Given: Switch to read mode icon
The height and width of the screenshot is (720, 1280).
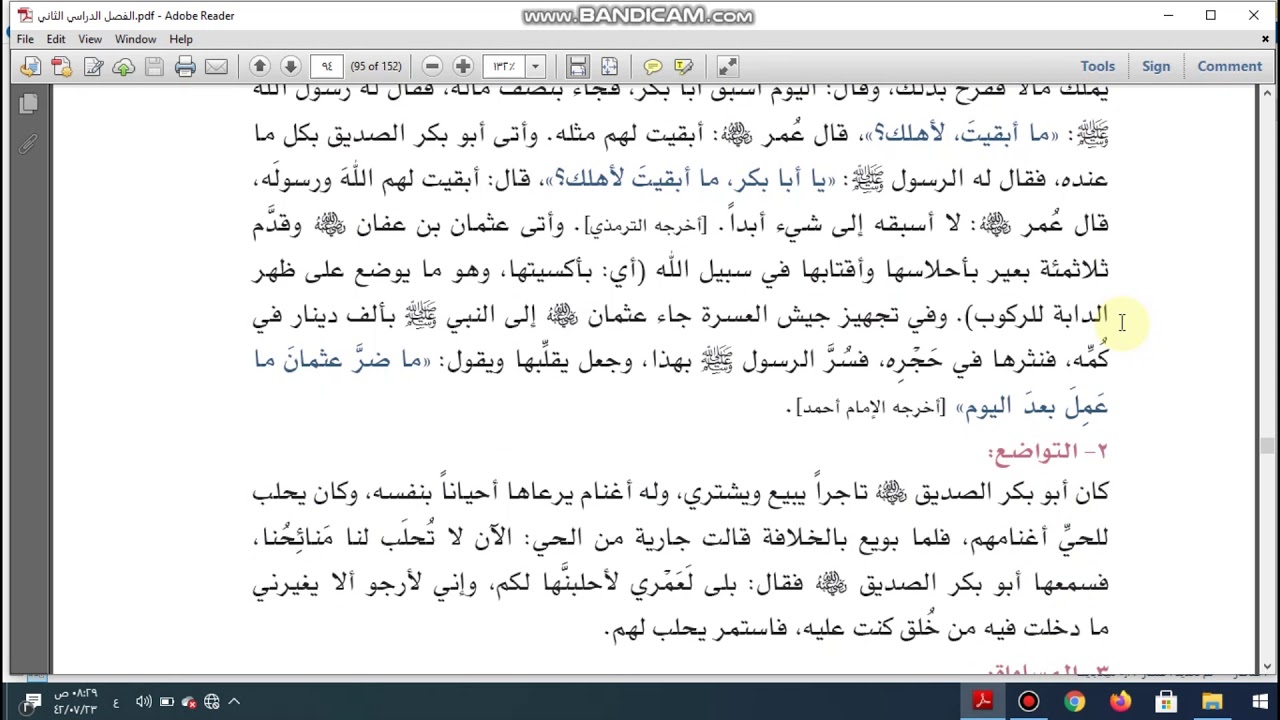Looking at the screenshot, I should point(728,66).
